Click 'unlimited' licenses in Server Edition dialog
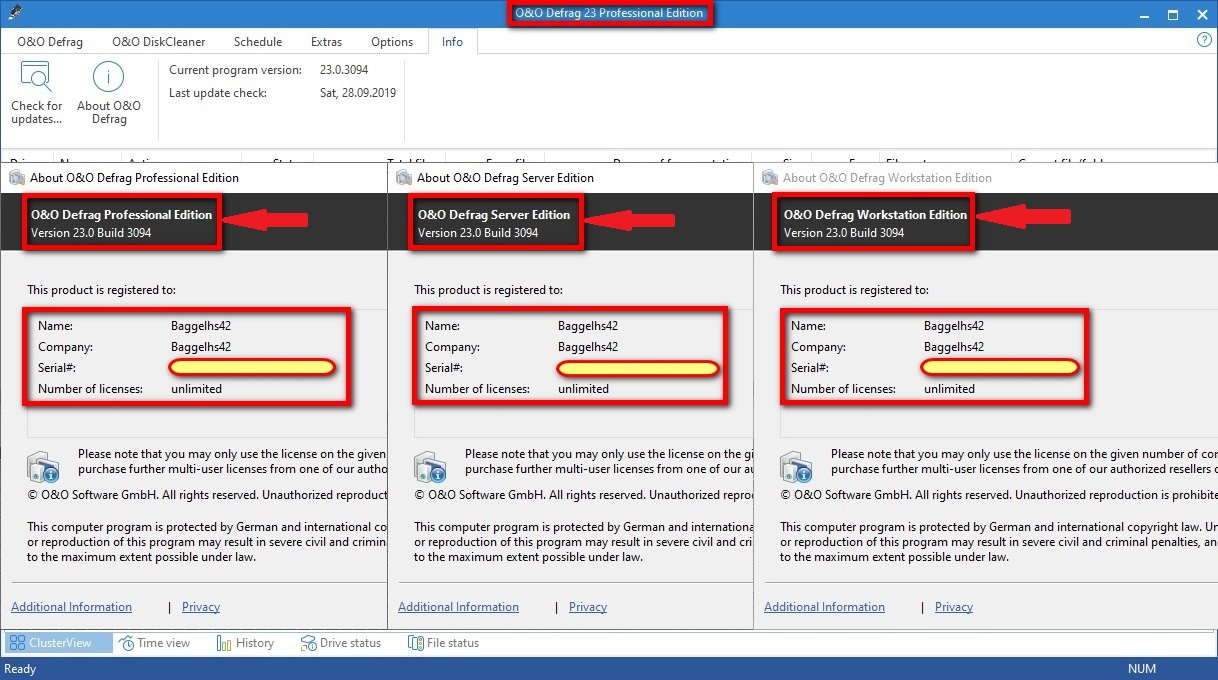 tap(583, 389)
